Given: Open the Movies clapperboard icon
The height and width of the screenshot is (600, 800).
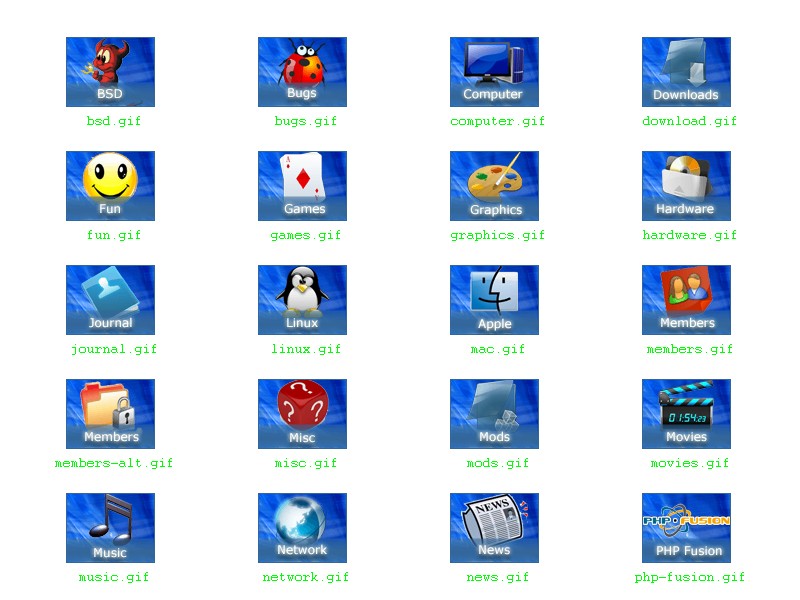Looking at the screenshot, I should coord(686,414).
